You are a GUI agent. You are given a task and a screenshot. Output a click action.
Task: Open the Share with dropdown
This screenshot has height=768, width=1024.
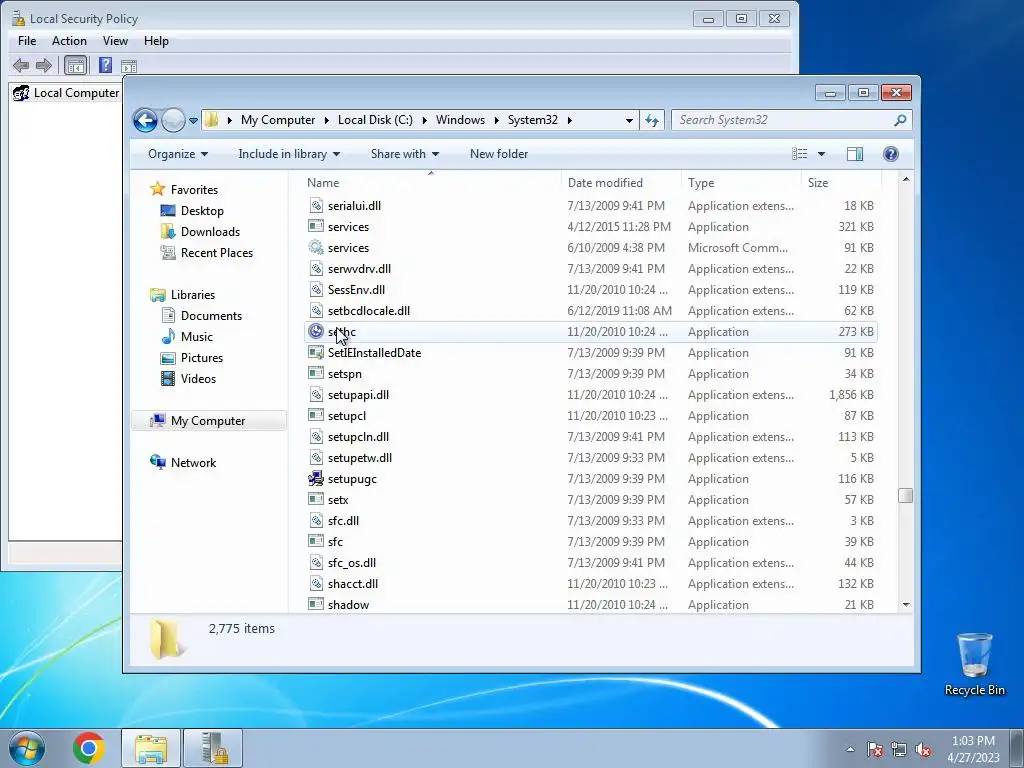coord(404,154)
